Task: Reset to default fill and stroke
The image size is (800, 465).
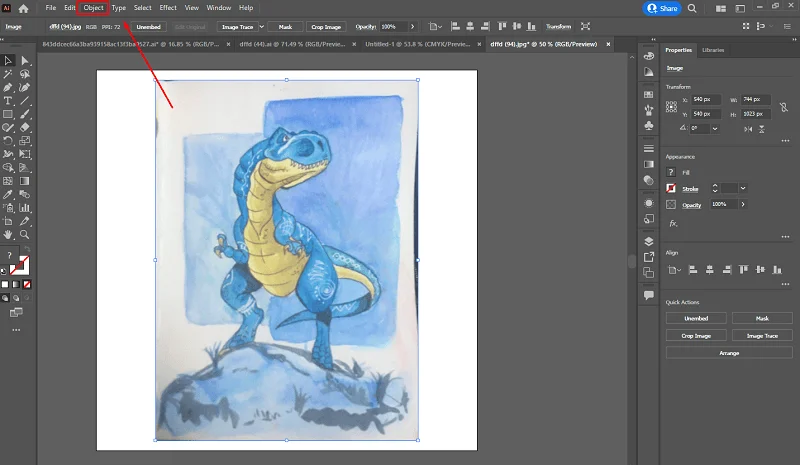Action: tap(4, 271)
